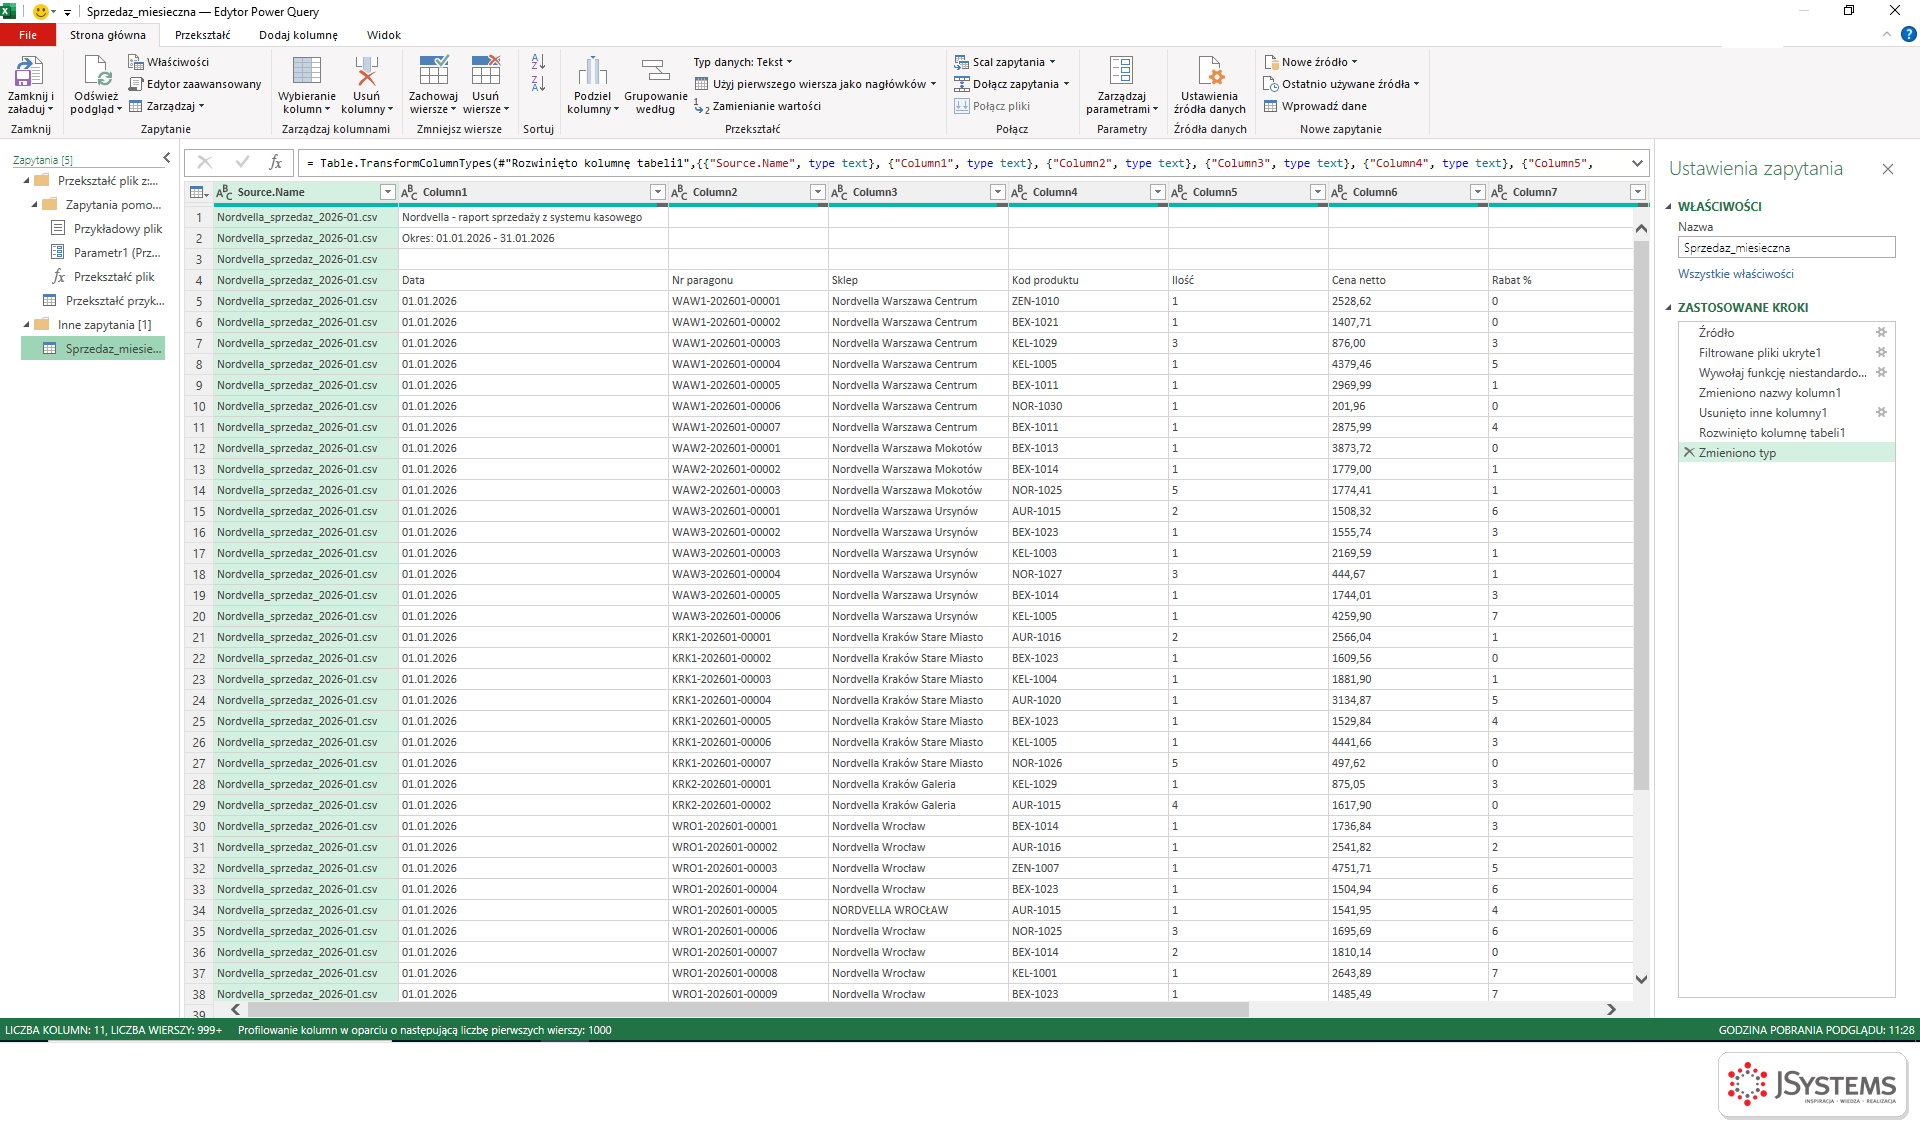This screenshot has width=1920, height=1126.
Task: Open the Dodaj kolumnę tab
Action: coord(298,35)
